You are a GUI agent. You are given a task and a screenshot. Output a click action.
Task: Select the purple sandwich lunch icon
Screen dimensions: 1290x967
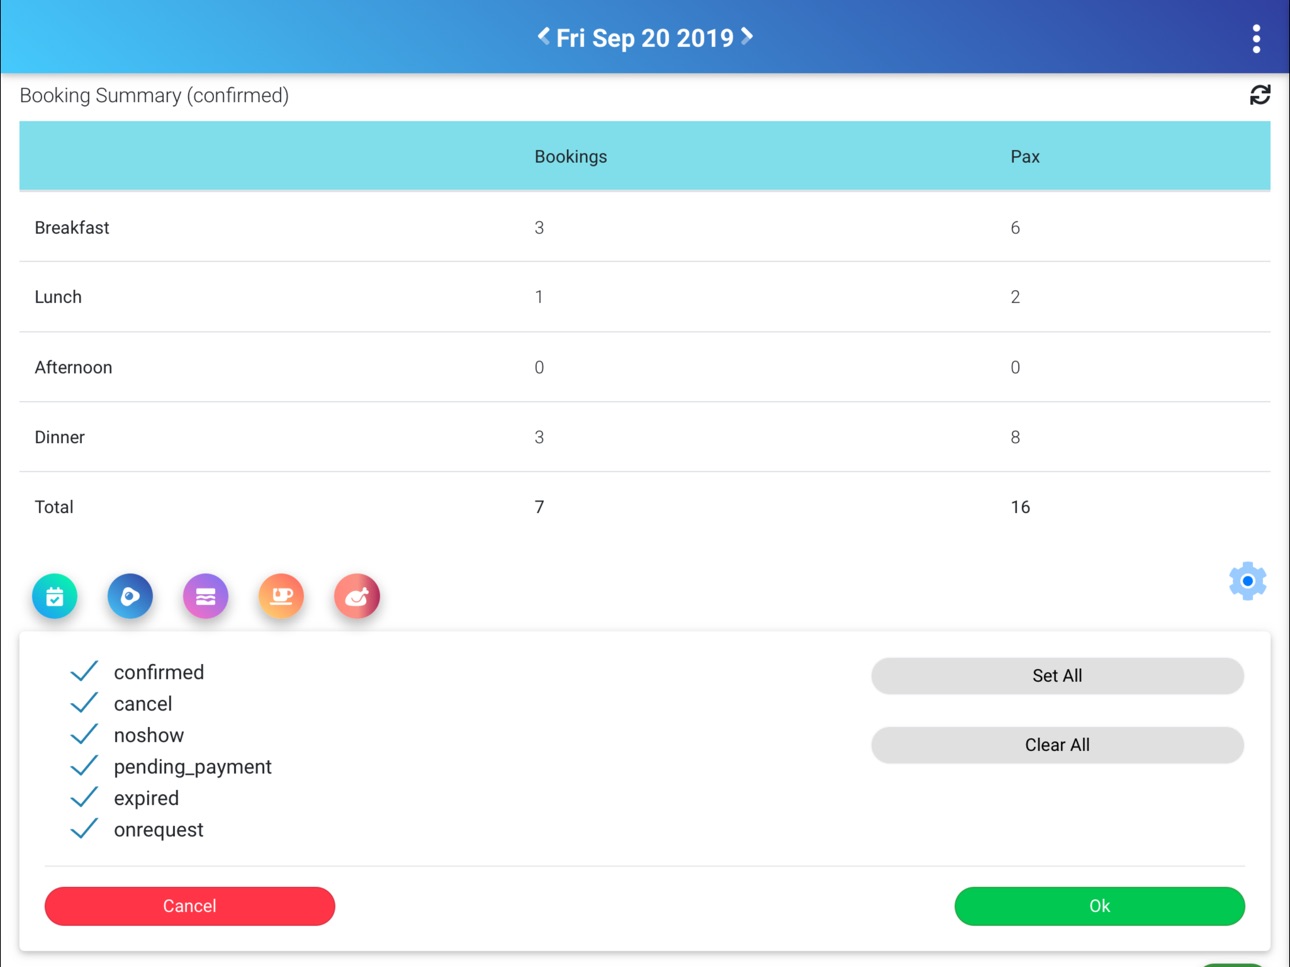click(x=206, y=596)
